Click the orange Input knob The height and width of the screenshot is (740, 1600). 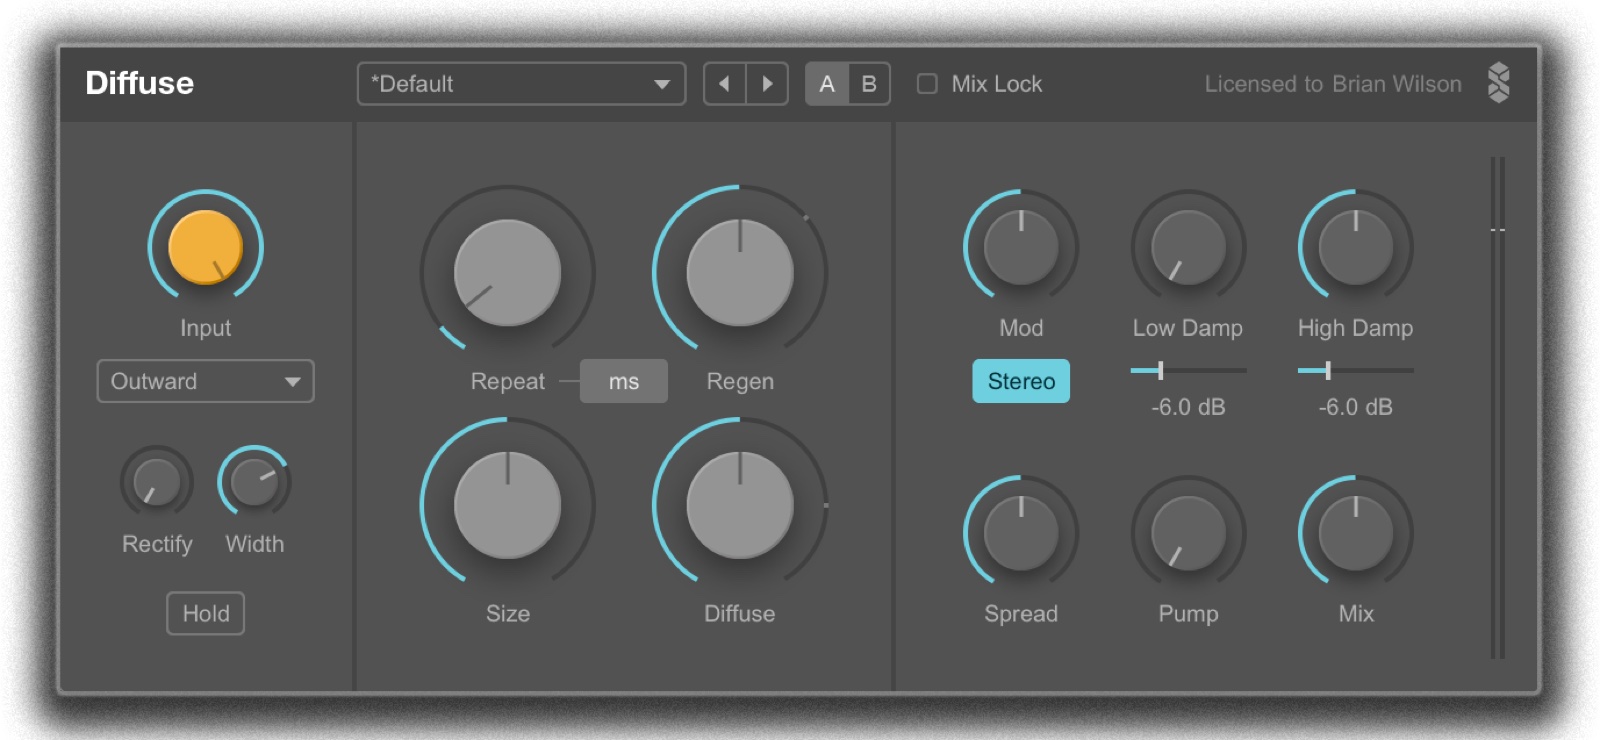coord(205,247)
